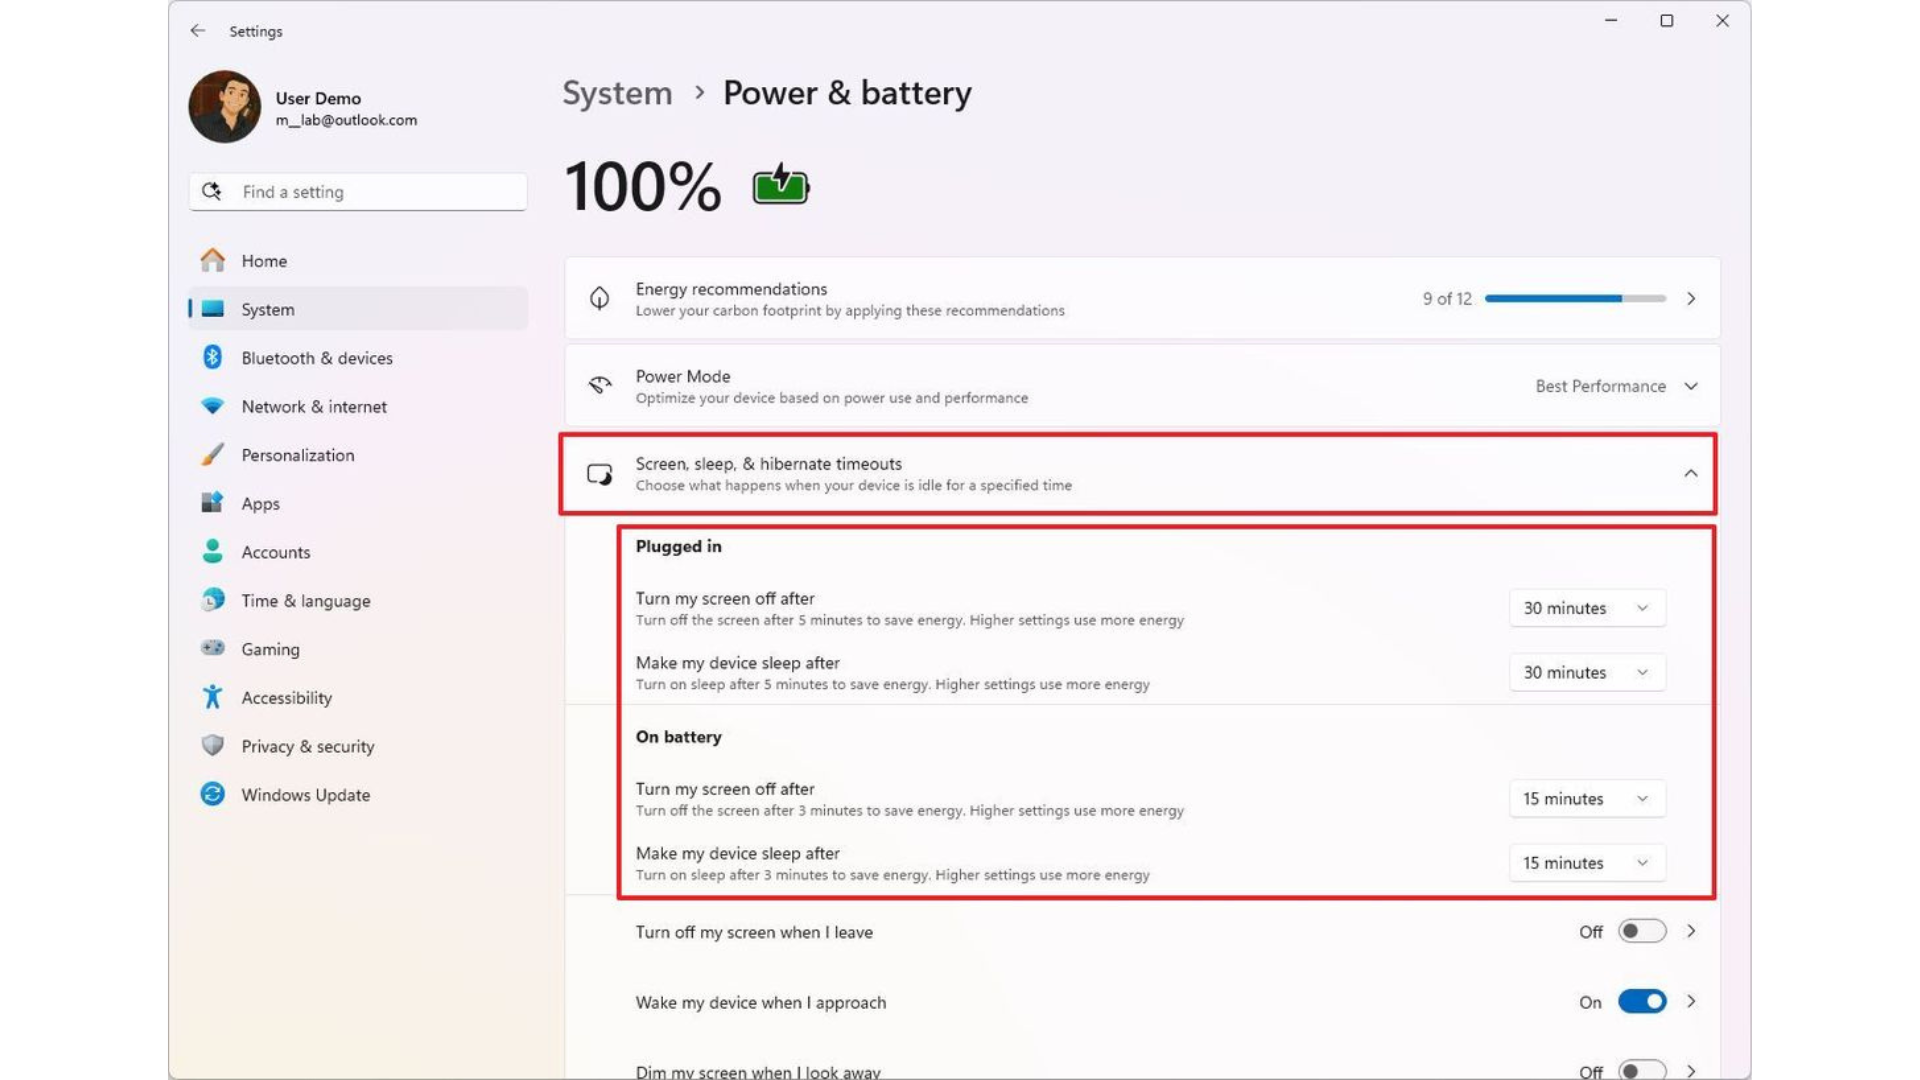
Task: Select the Gaming icon
Action: pyautogui.click(x=213, y=648)
